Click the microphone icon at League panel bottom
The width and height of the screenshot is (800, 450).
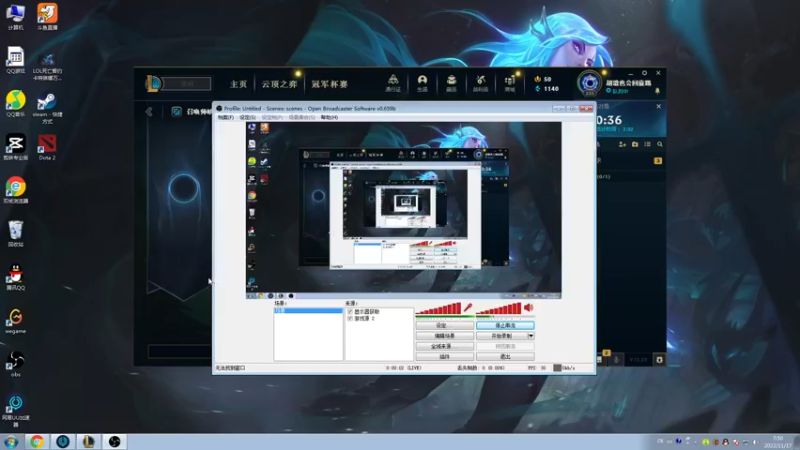(x=616, y=360)
